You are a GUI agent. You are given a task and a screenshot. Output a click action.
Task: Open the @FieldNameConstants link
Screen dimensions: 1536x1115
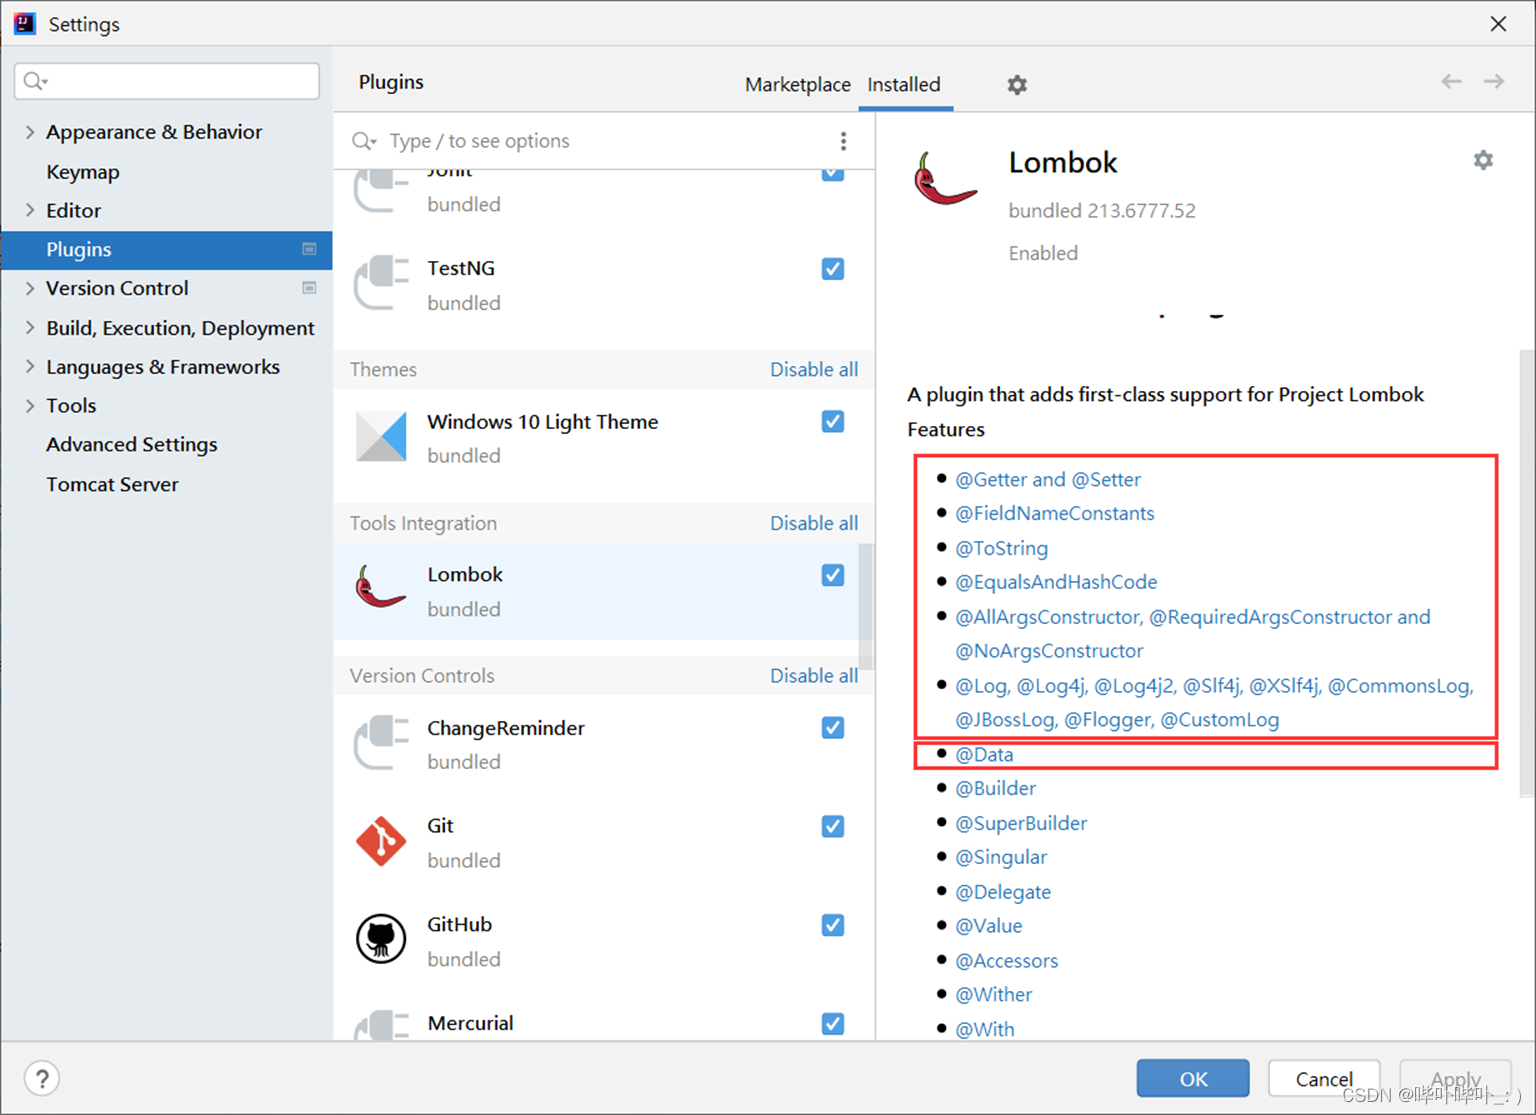coord(1055,513)
